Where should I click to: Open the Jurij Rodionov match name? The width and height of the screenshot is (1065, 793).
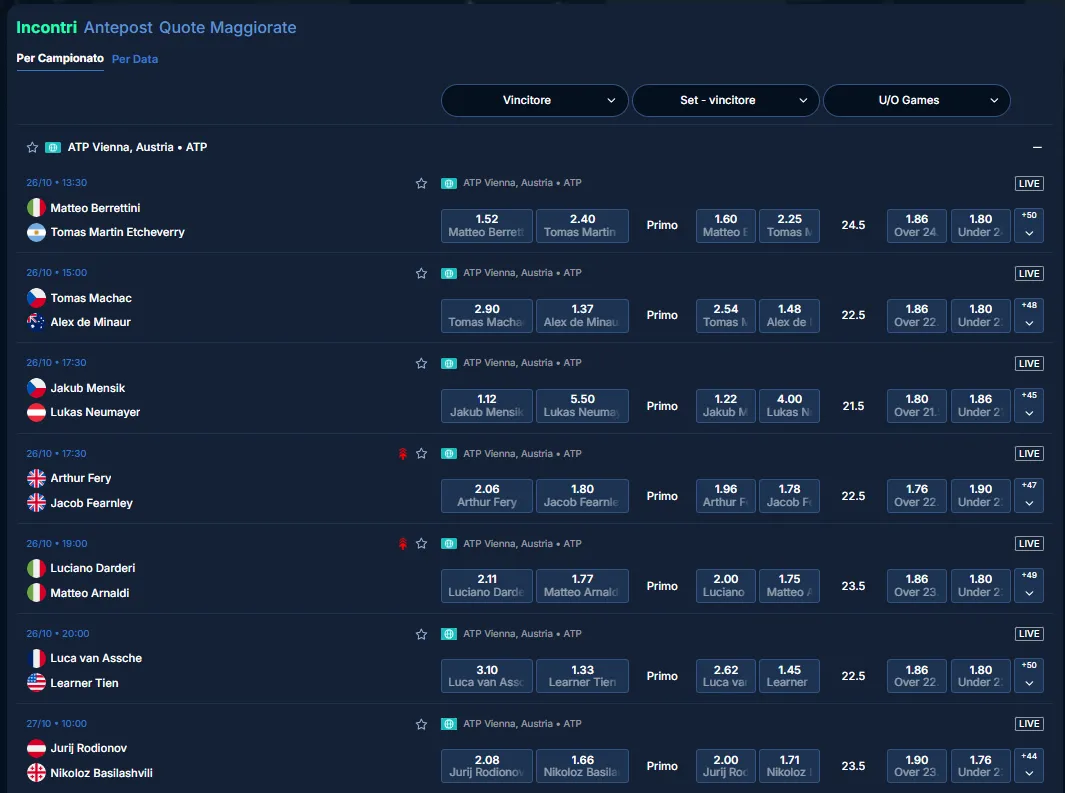[88, 748]
